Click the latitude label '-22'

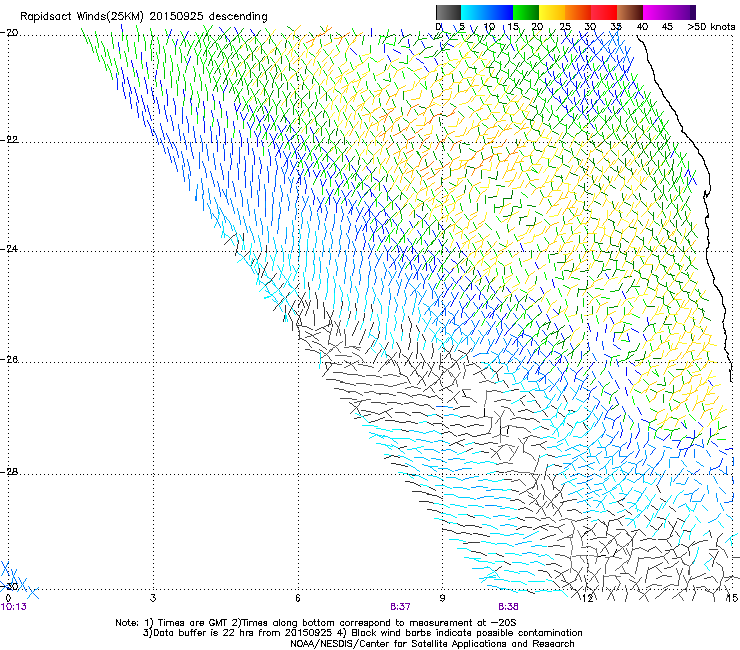[9, 140]
